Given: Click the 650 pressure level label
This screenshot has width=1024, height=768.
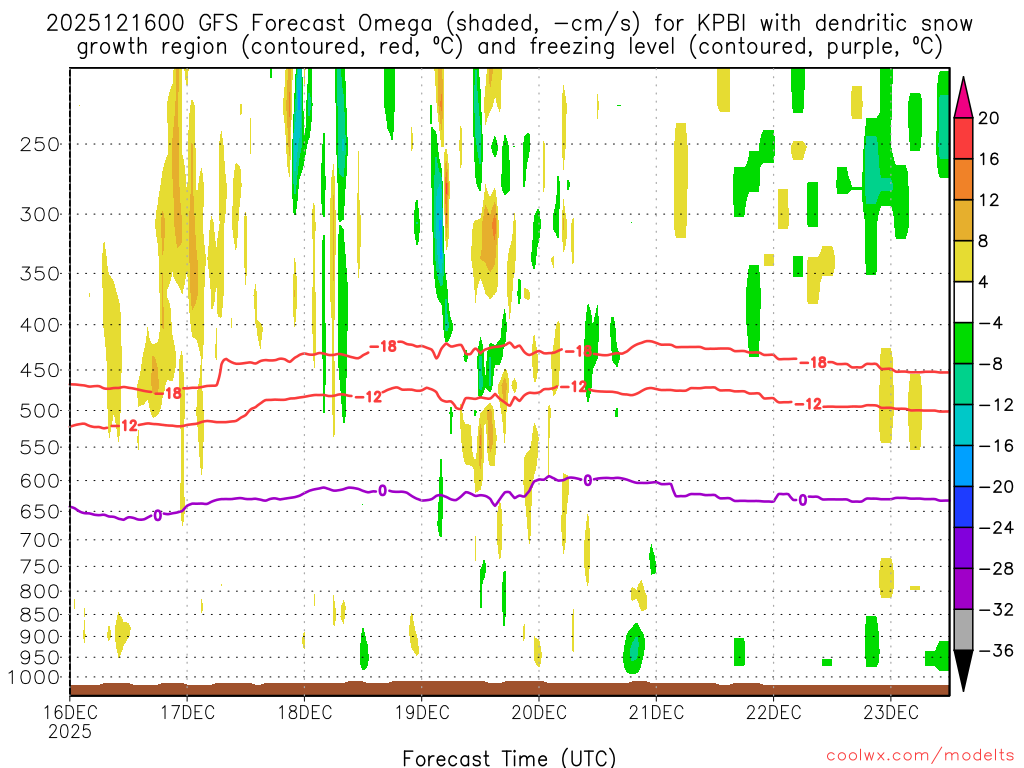Looking at the screenshot, I should click(x=40, y=512).
